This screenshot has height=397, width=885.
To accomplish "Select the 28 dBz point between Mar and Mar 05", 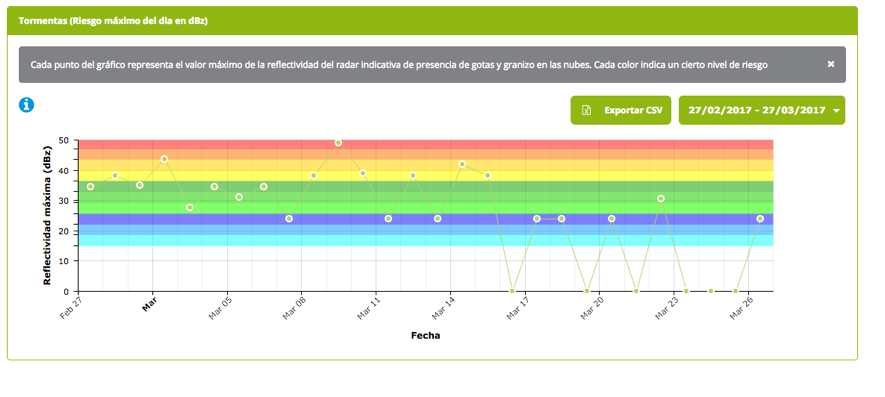I will 190,207.
